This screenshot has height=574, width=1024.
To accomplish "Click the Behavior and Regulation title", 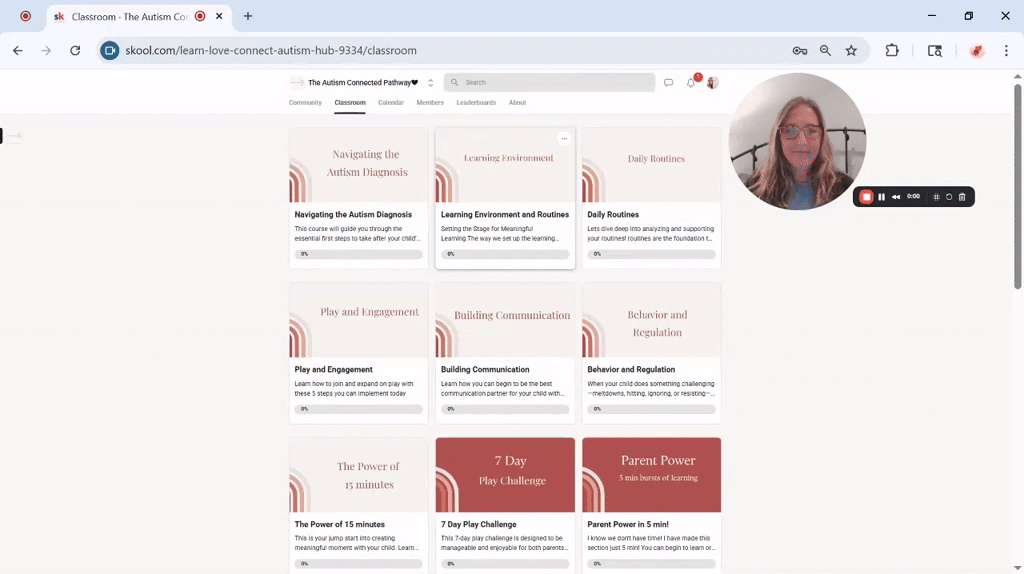I will click(x=630, y=369).
